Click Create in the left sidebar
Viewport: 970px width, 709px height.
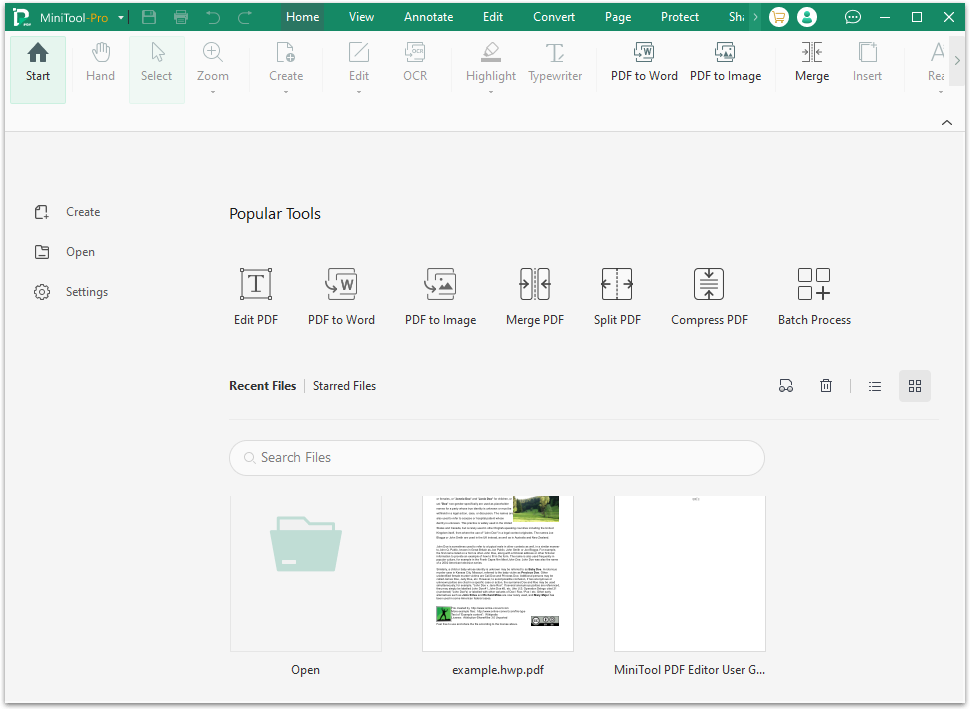pyautogui.click(x=67, y=212)
